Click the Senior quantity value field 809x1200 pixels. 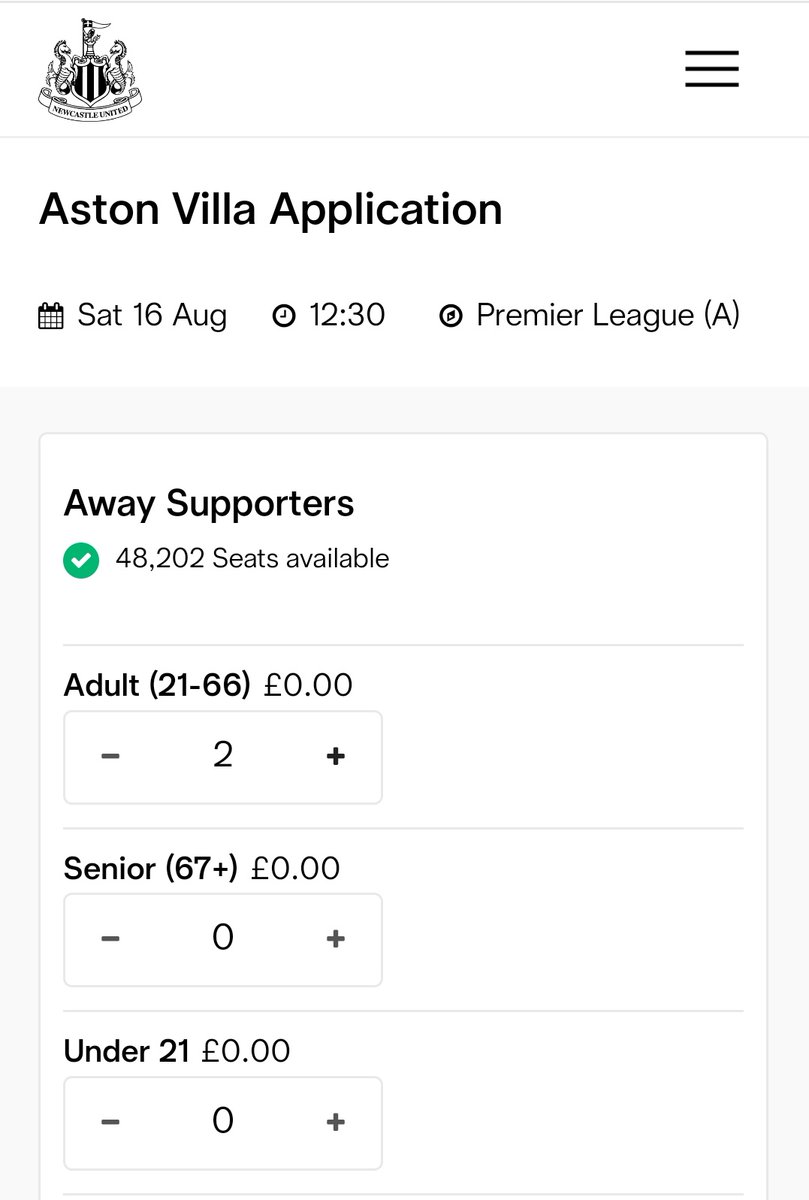coord(223,939)
